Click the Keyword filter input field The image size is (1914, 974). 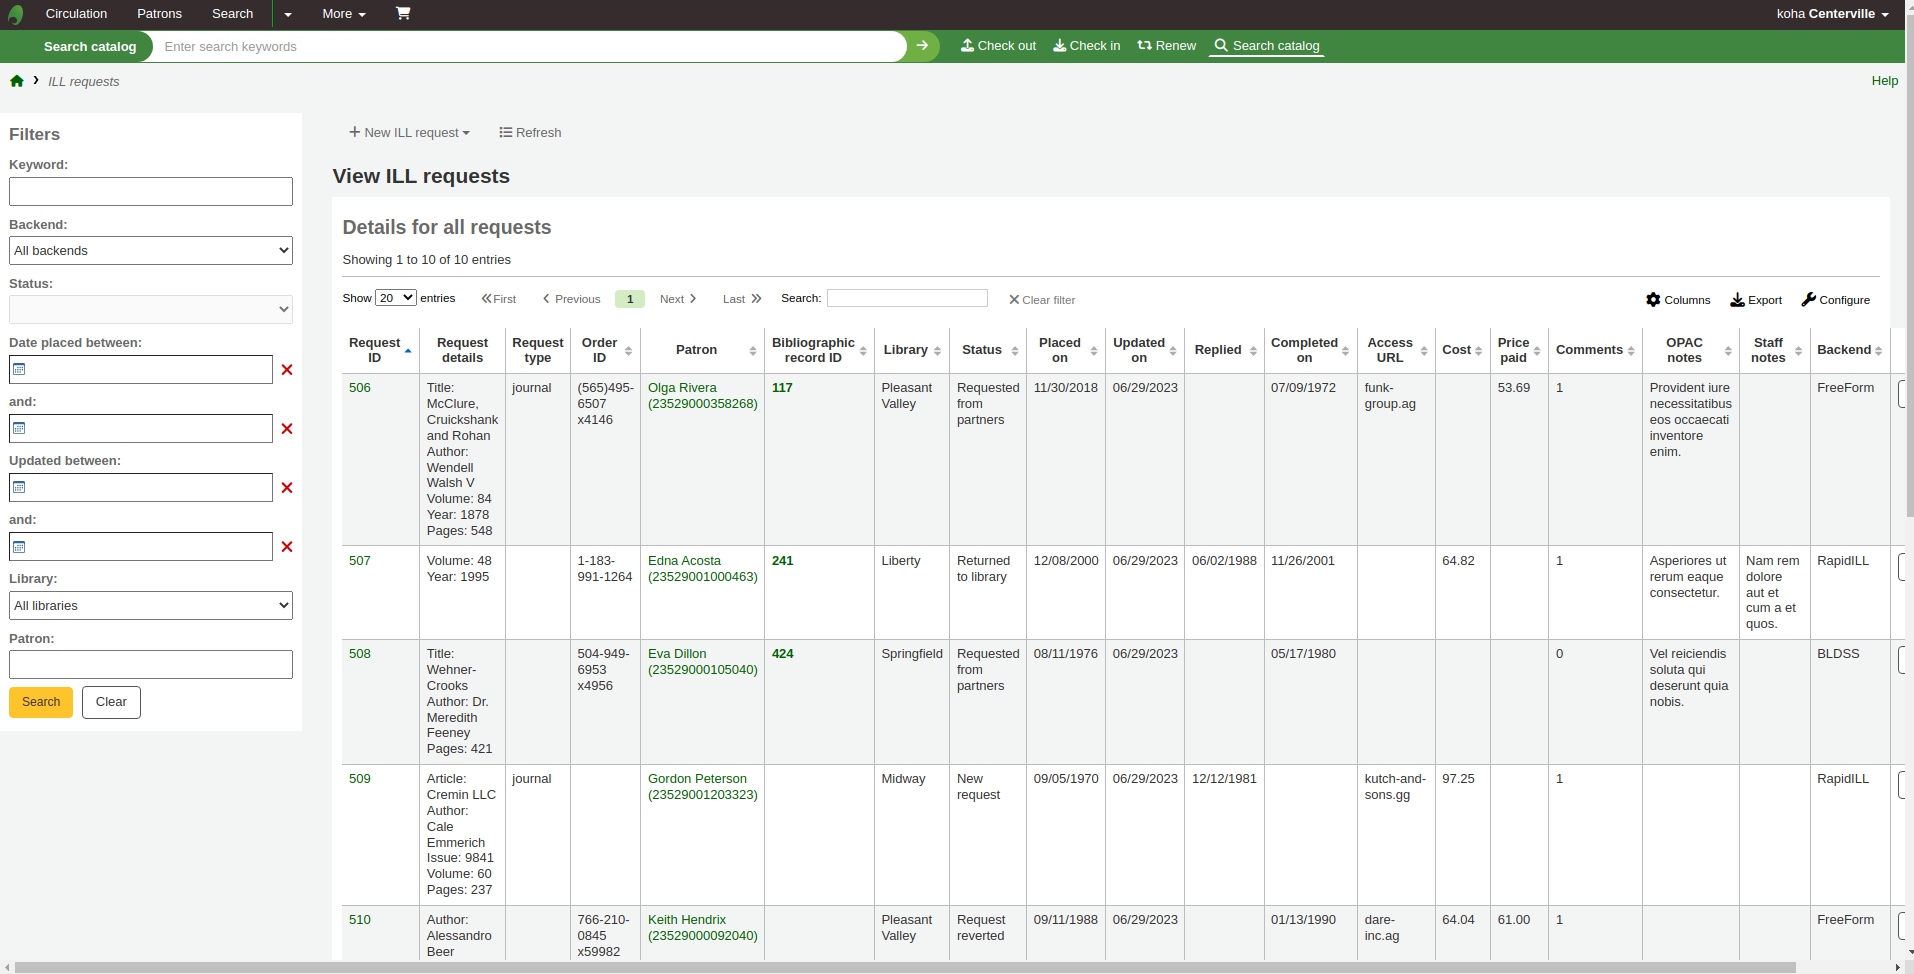click(x=151, y=192)
